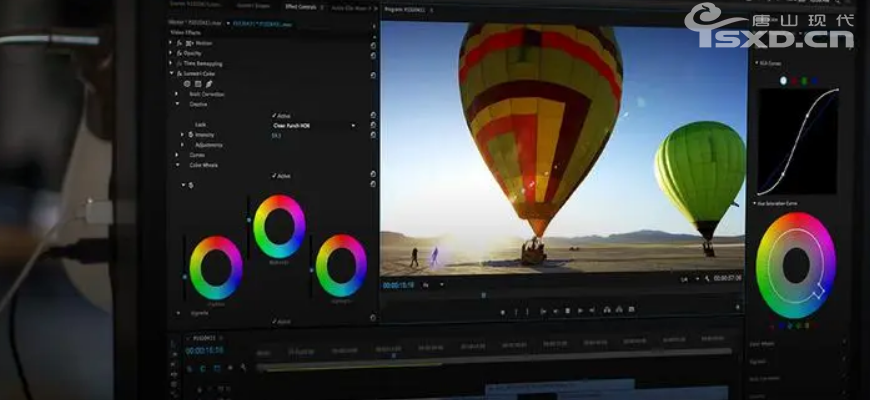Mark In point in Program monitor
The width and height of the screenshot is (870, 400).
tap(515, 312)
